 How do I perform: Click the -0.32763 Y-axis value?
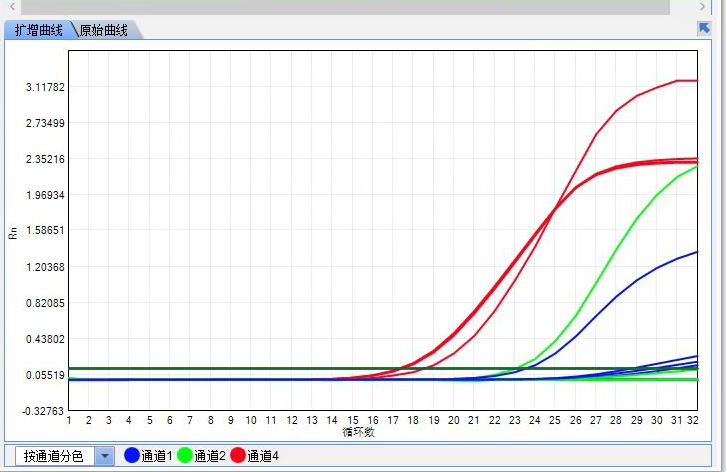(x=43, y=411)
